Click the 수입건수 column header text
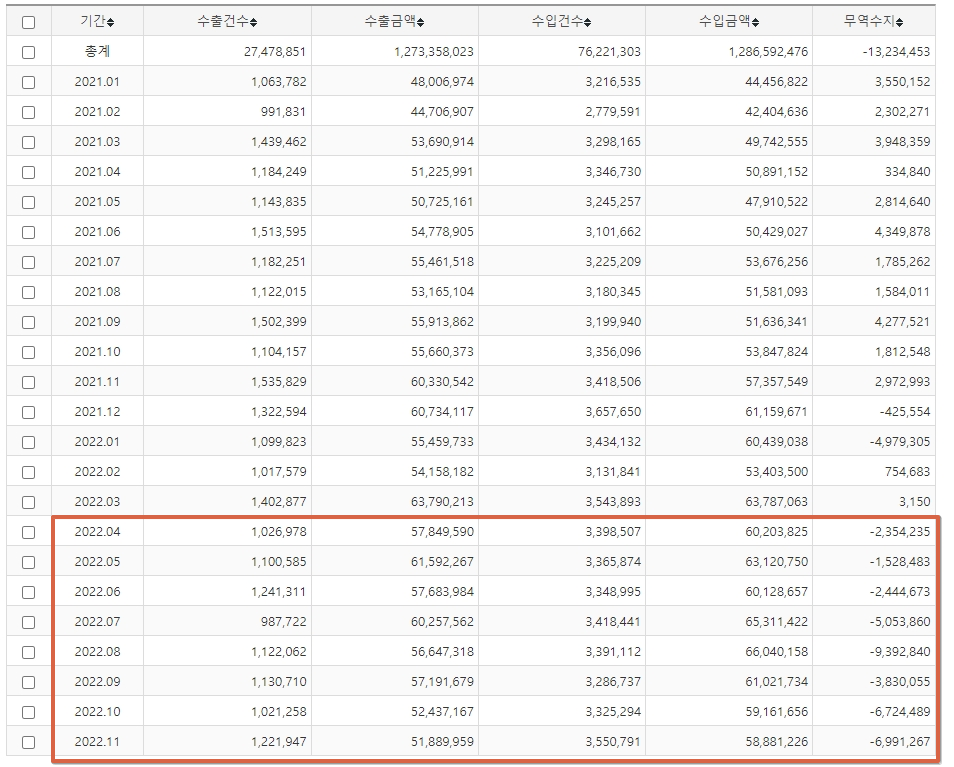 (557, 21)
